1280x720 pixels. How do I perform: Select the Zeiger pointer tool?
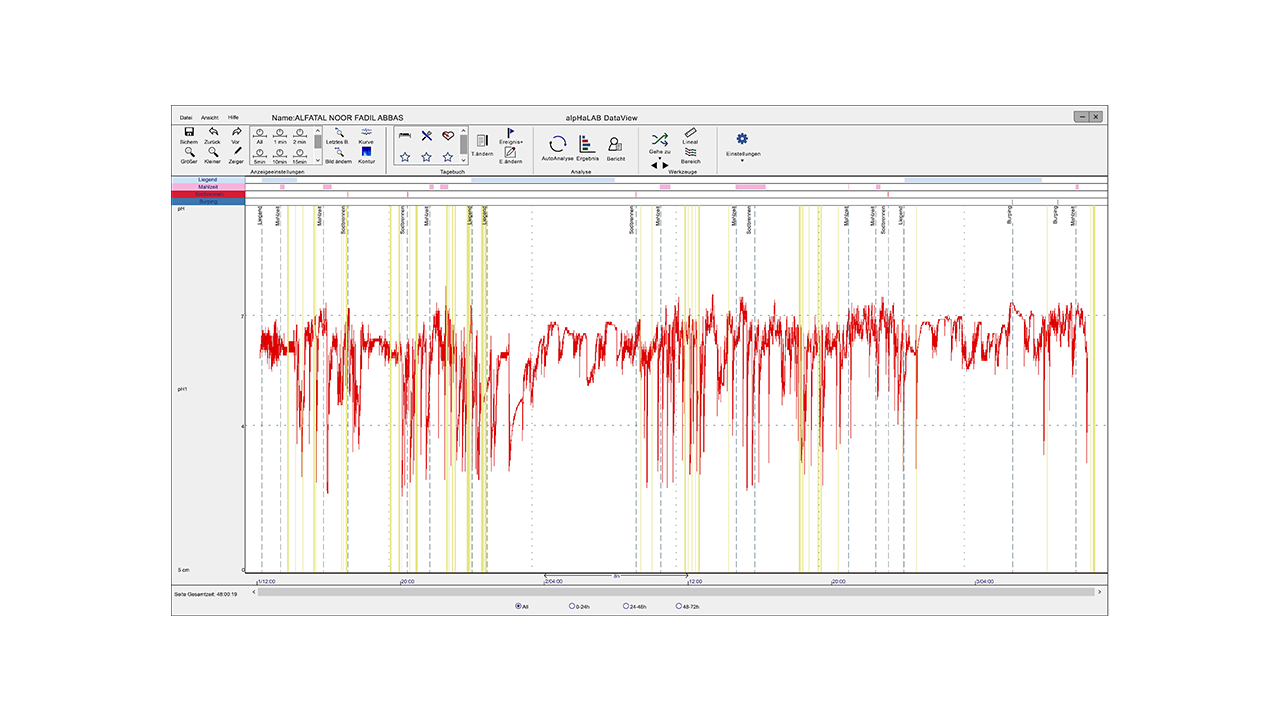pos(236,152)
